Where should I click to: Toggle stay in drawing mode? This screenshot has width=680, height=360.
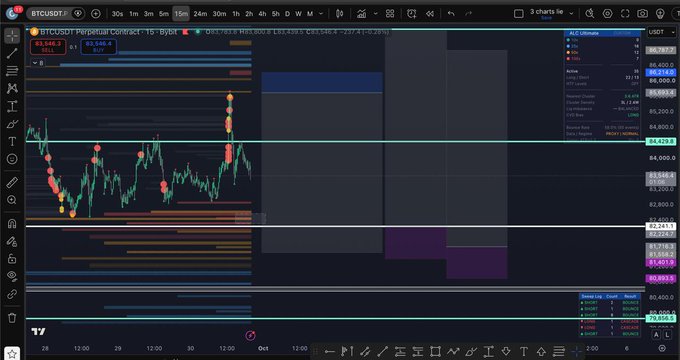pyautogui.click(x=12, y=242)
